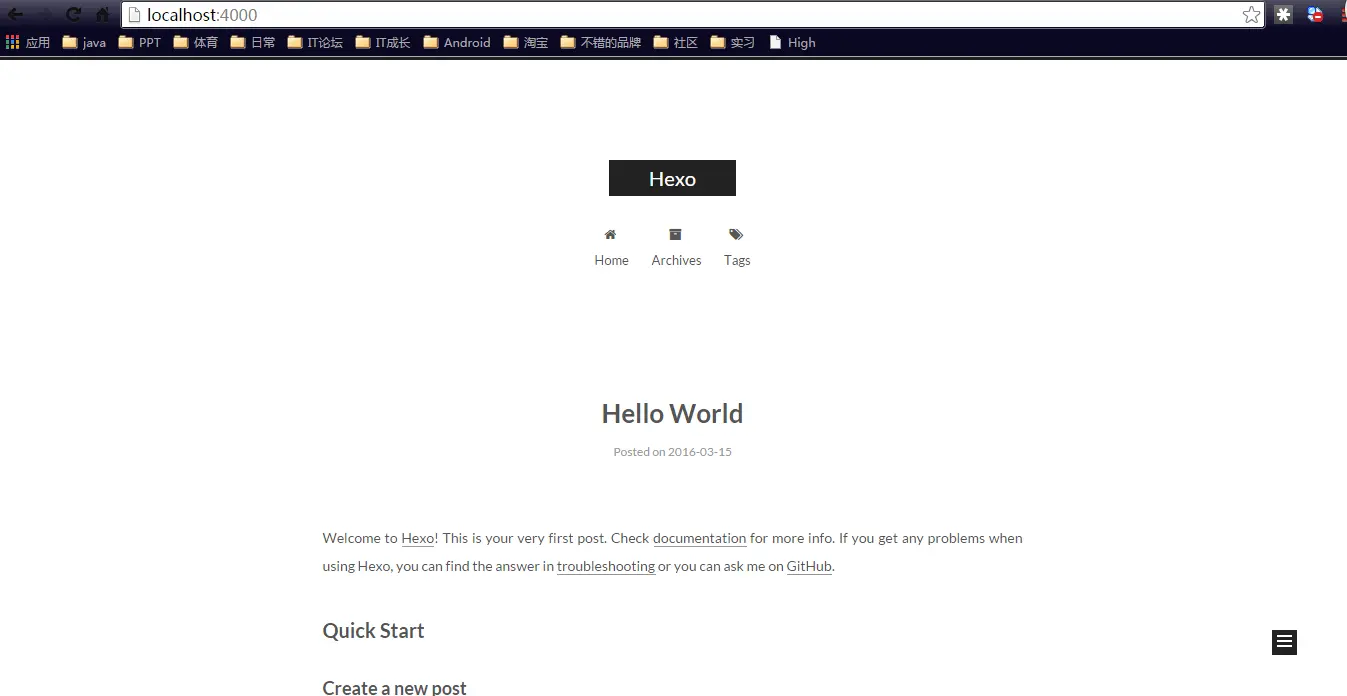The height and width of the screenshot is (696, 1347).
Task: Follow the documentation link
Action: point(700,538)
